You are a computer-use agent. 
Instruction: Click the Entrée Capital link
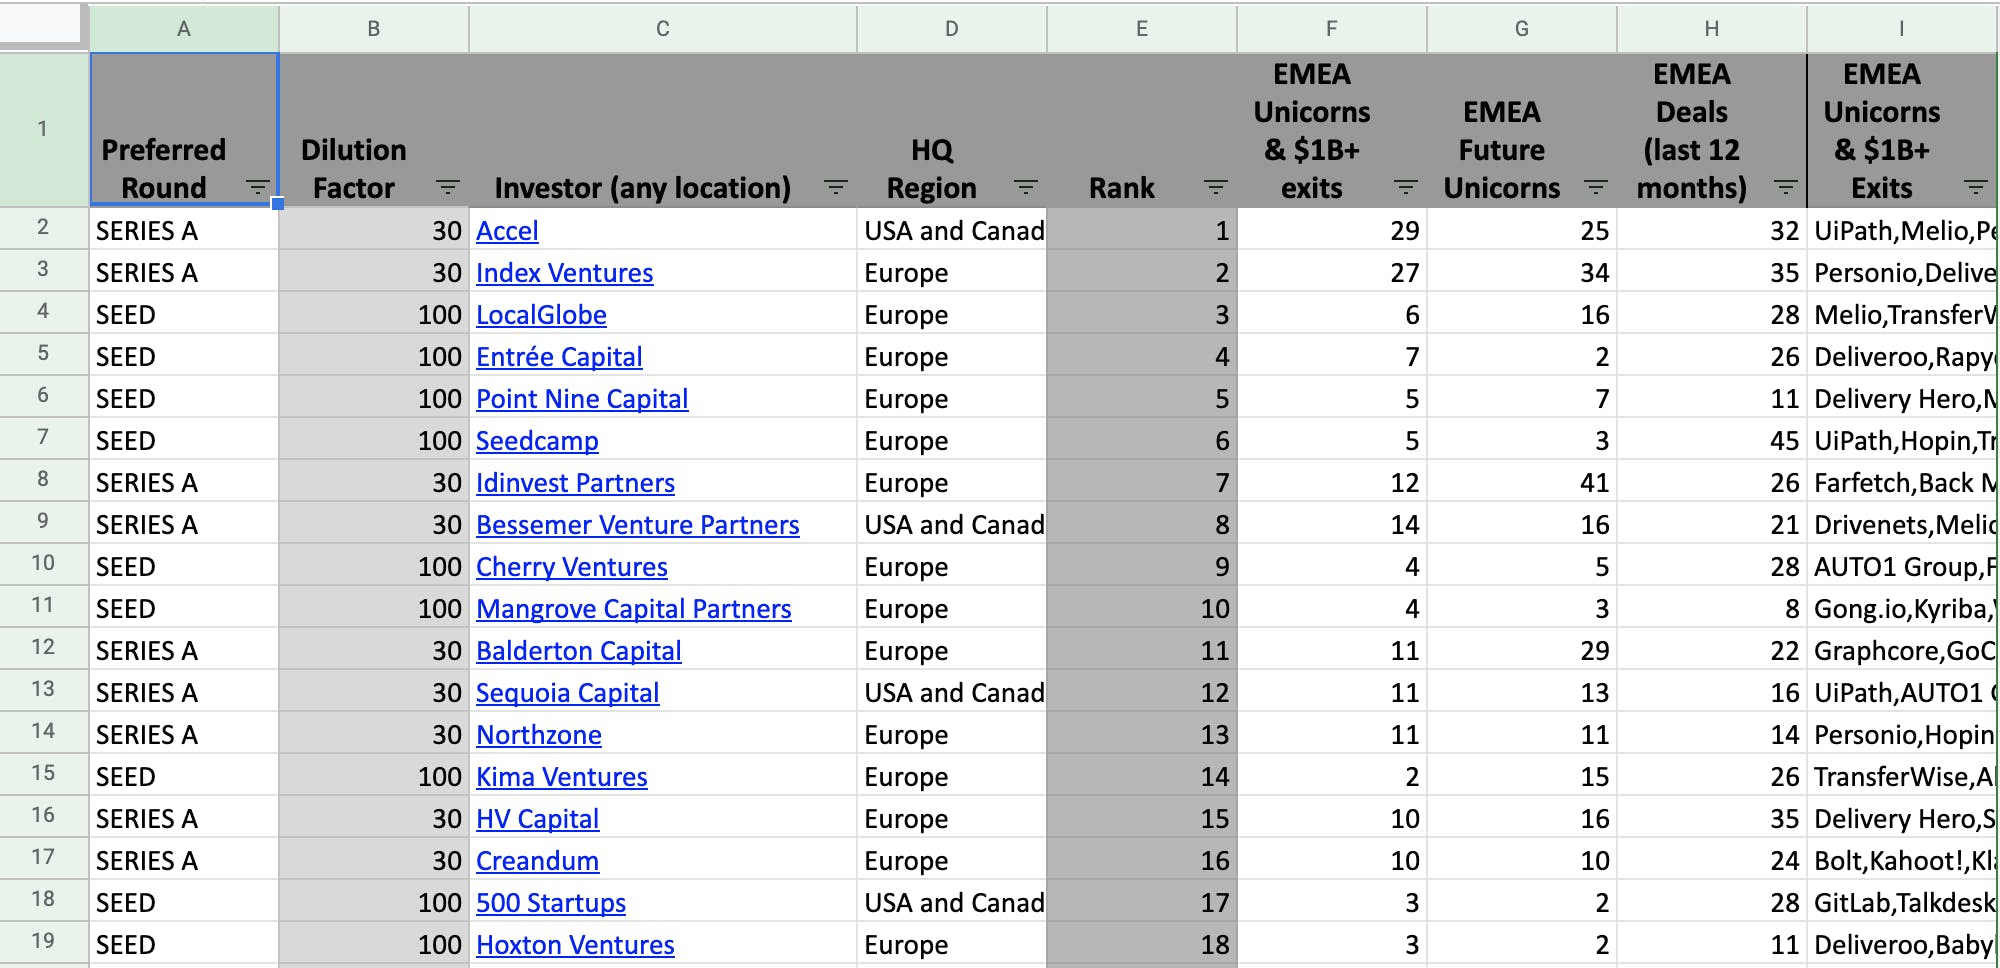[559, 356]
